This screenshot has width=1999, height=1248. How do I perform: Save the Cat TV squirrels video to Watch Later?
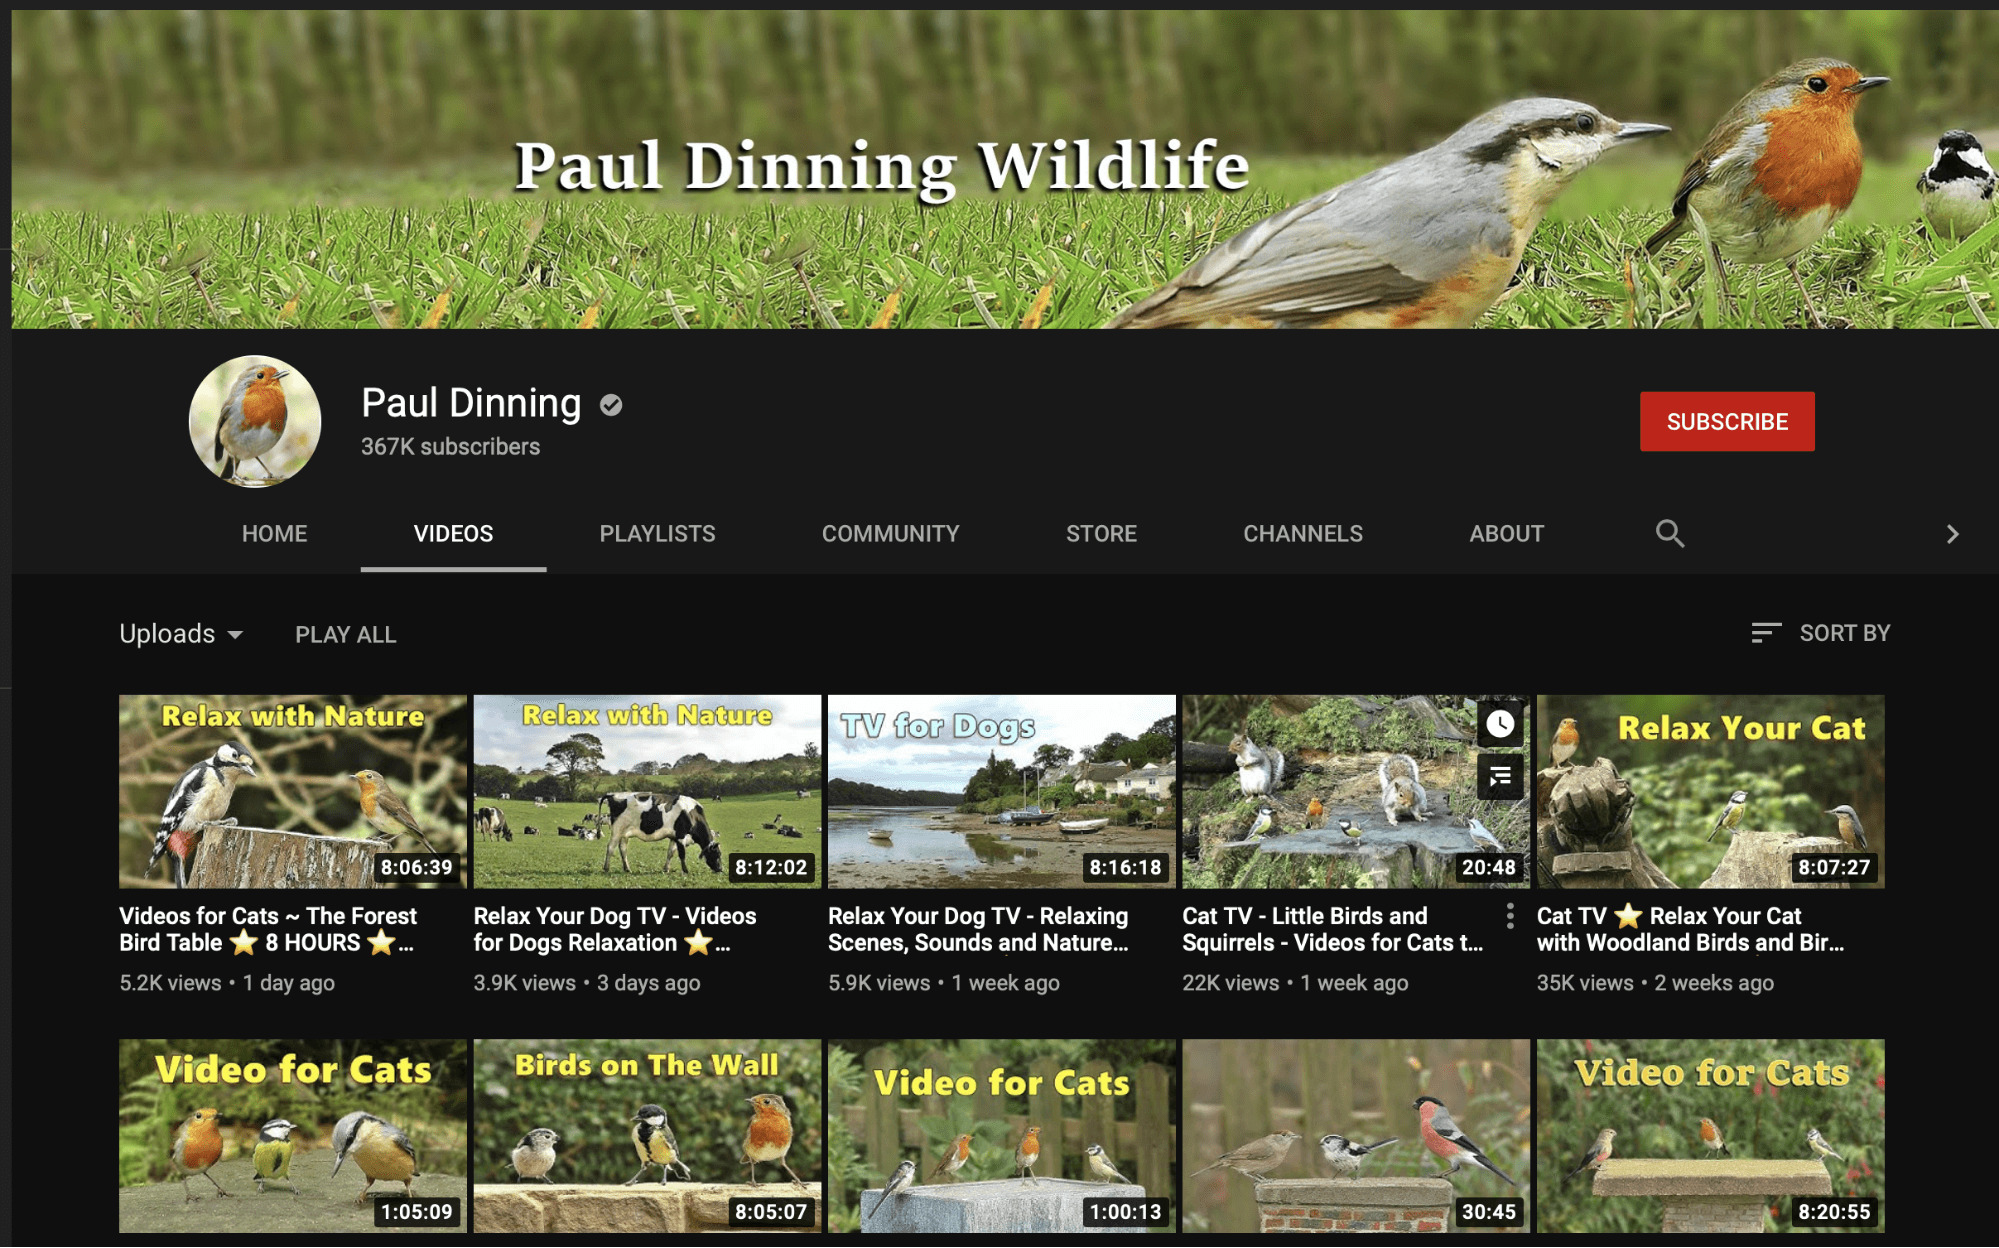tap(1500, 724)
